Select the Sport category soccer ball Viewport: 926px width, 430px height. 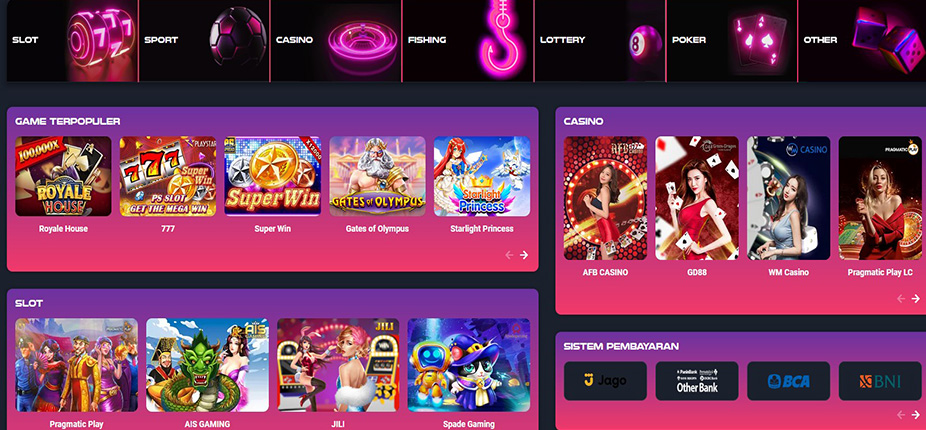(204, 40)
